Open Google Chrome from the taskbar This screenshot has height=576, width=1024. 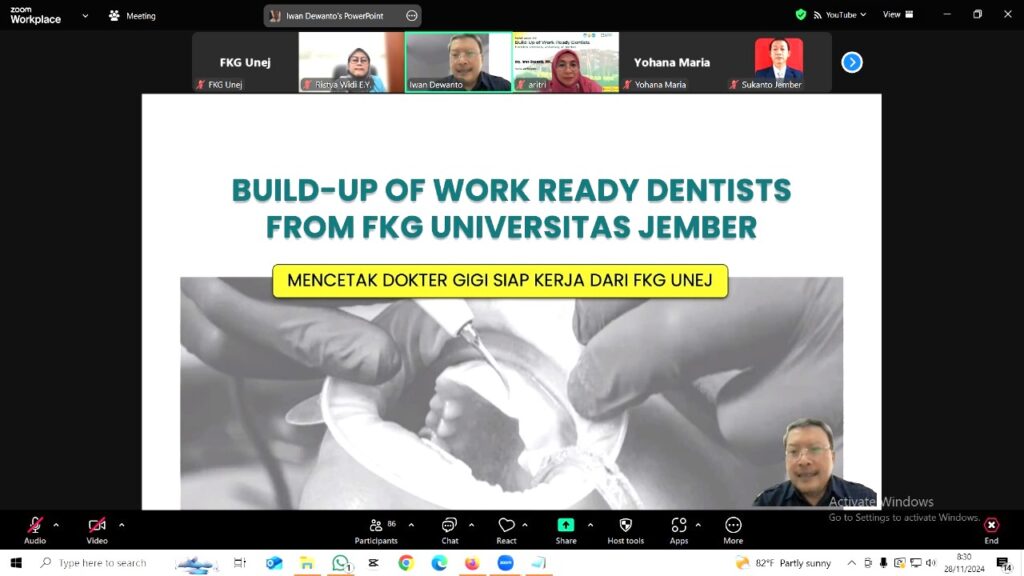pyautogui.click(x=406, y=563)
